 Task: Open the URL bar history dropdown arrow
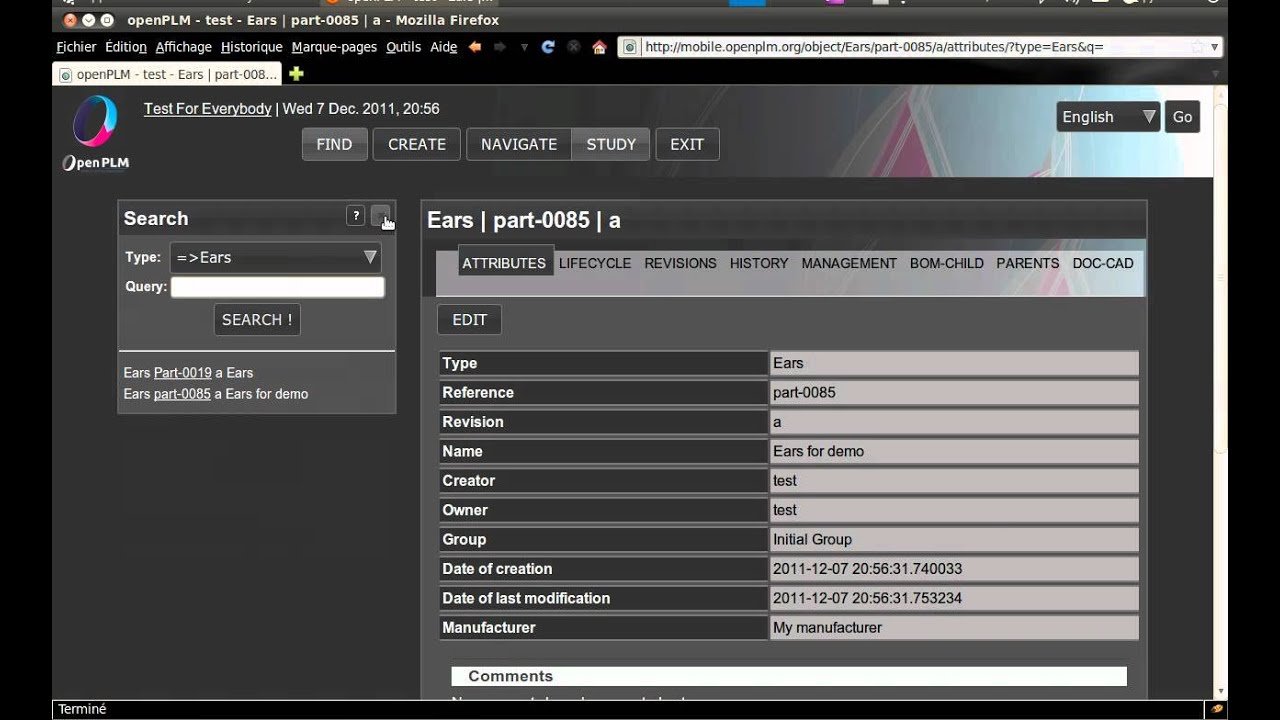1214,47
